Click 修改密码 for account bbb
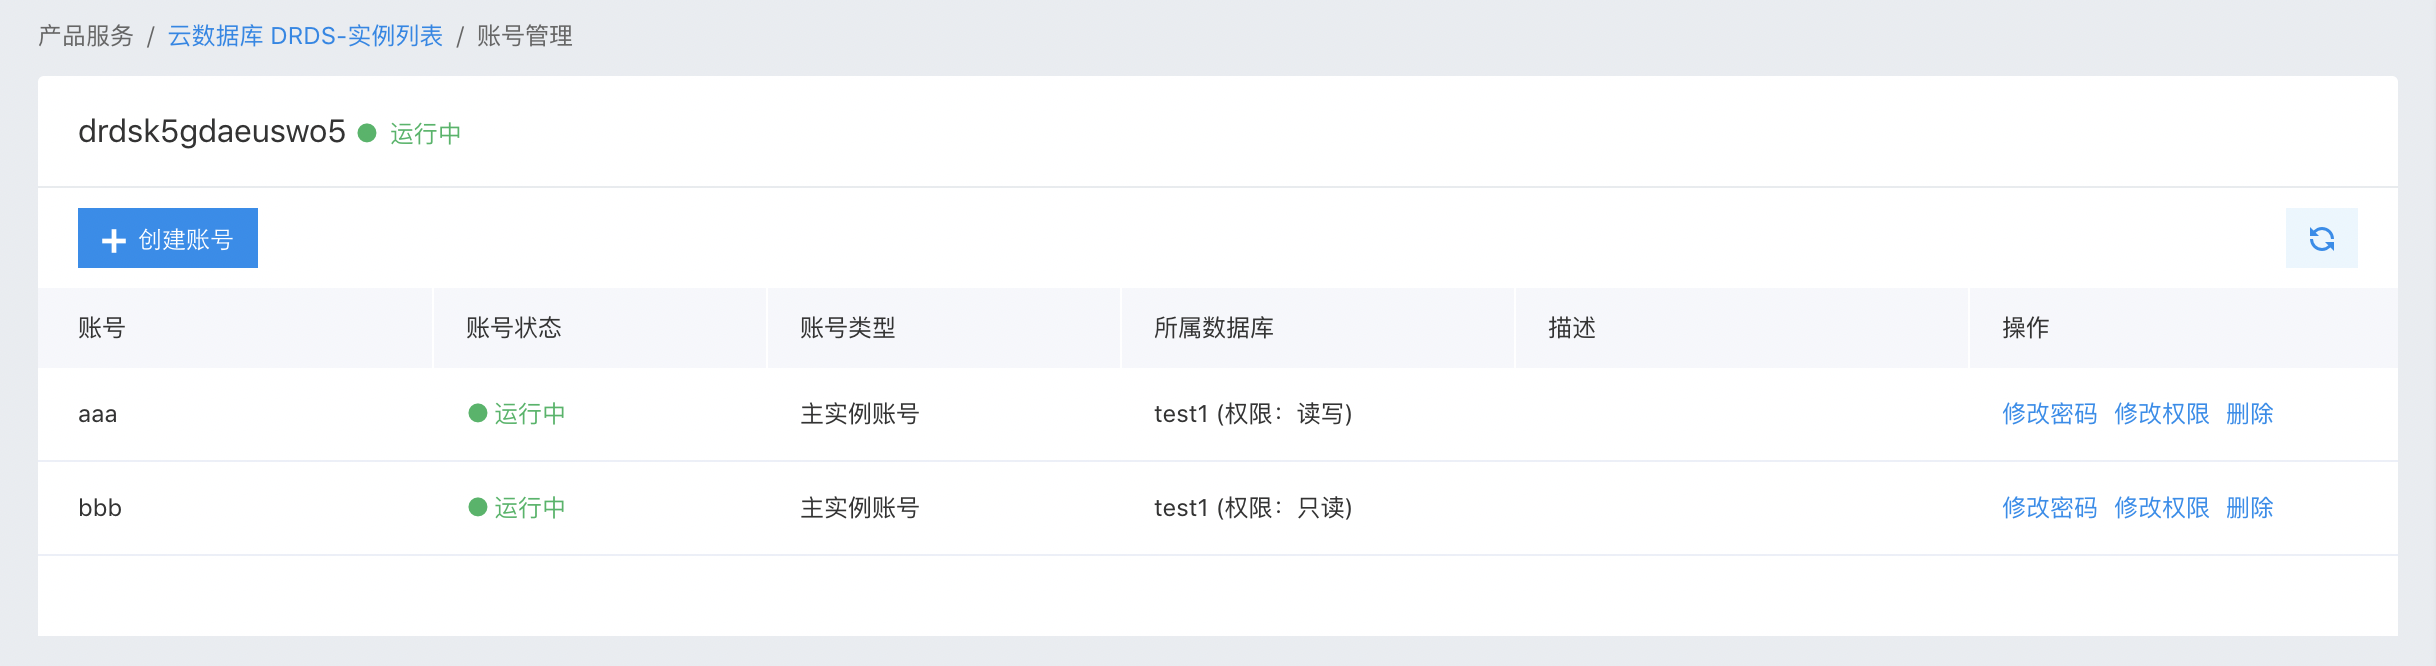This screenshot has height=666, width=2436. tap(2049, 507)
